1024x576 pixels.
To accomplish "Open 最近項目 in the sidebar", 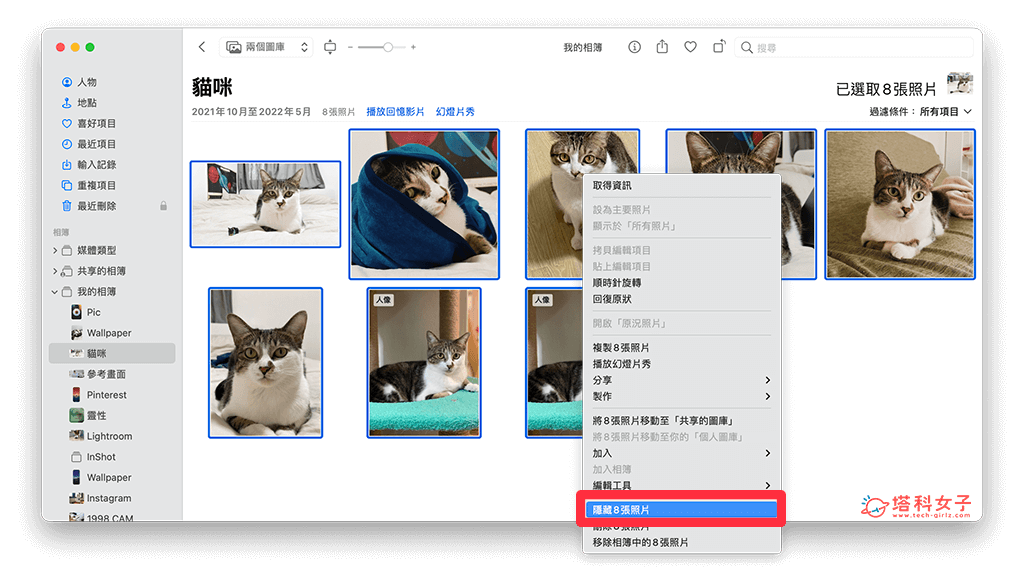I will pyautogui.click(x=97, y=144).
